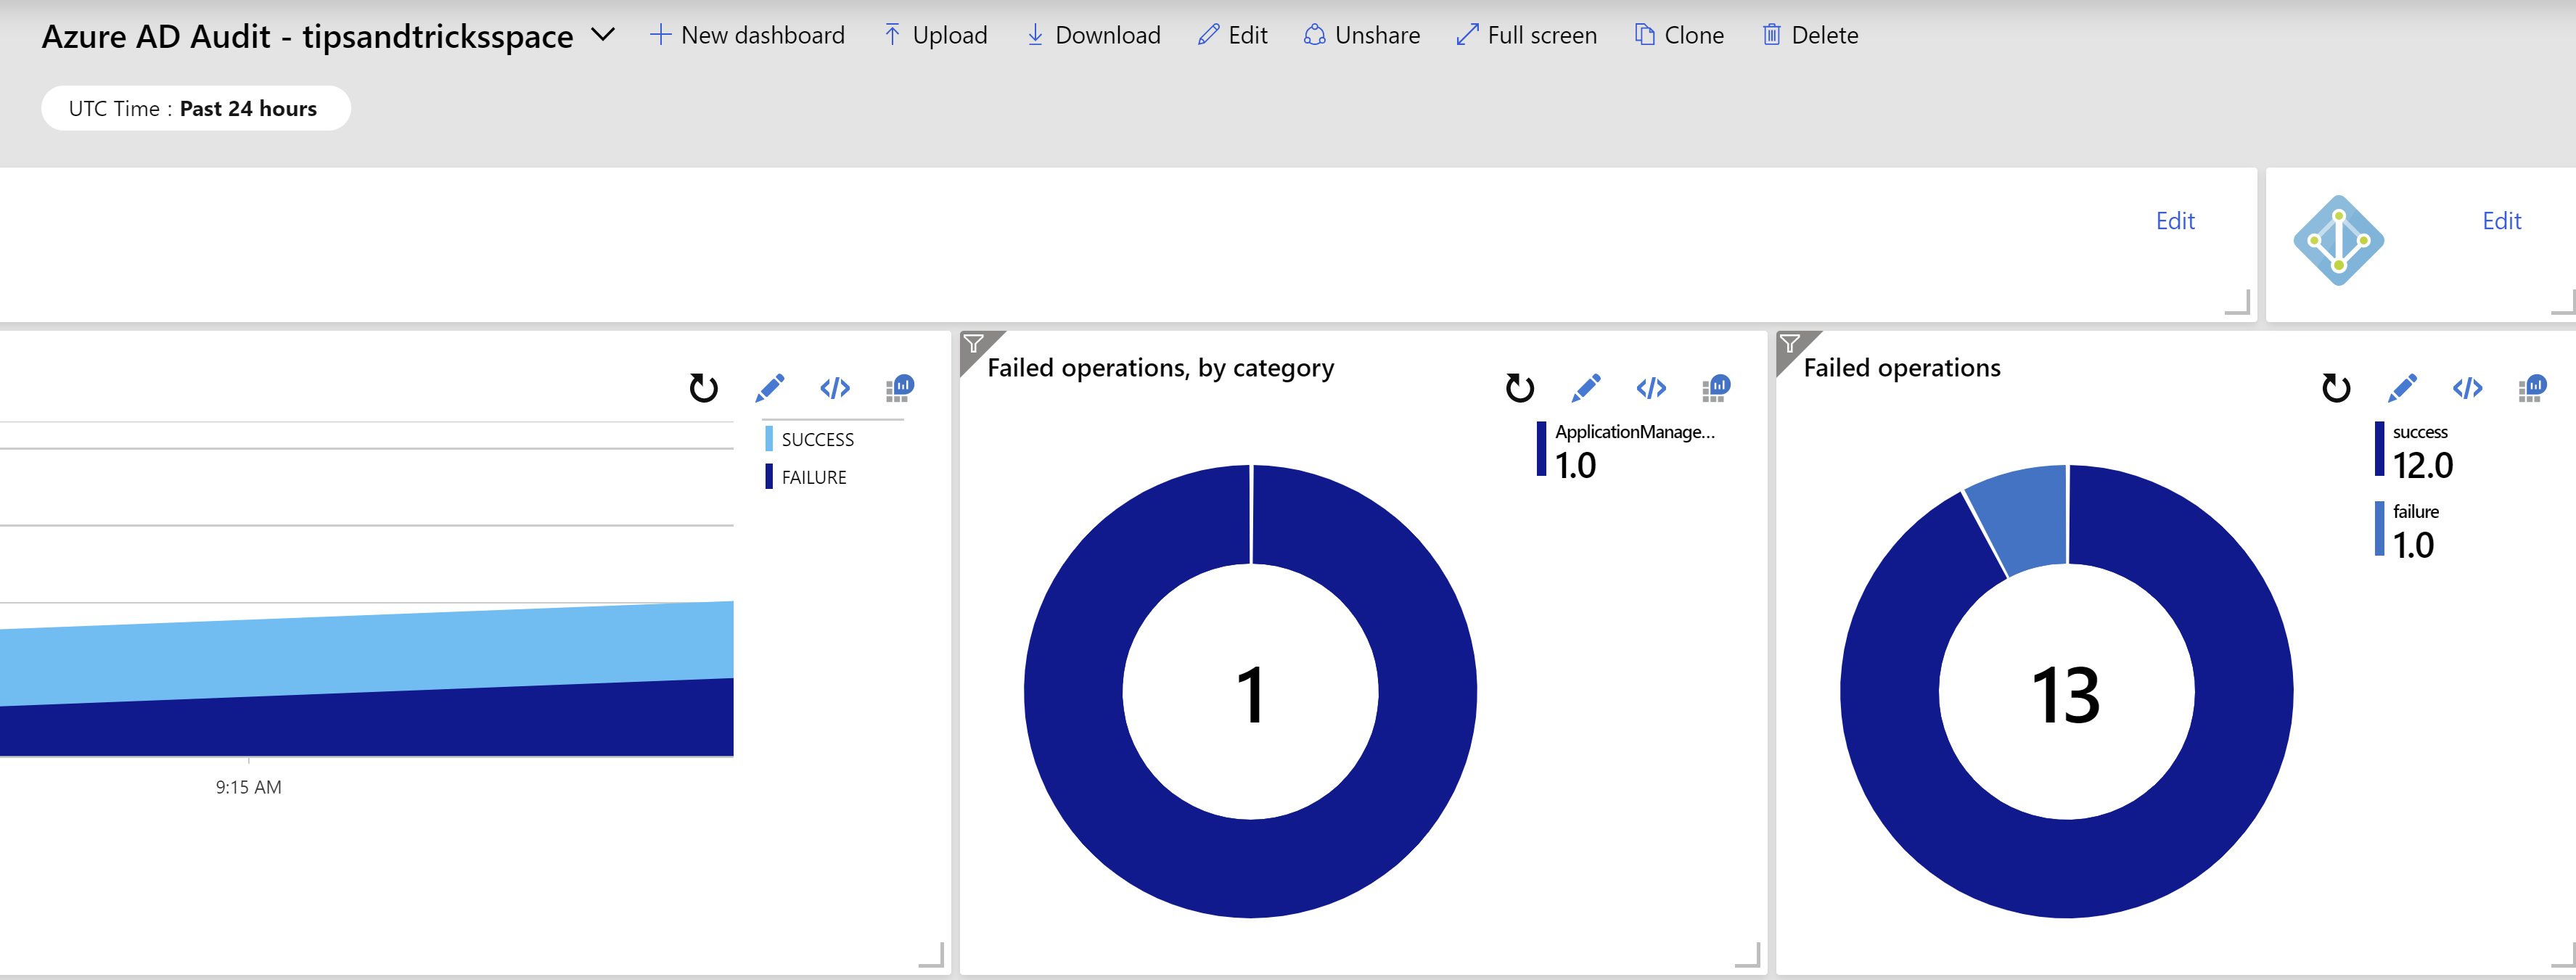Click resize handle of area chart tile
This screenshot has width=2576, height=980.
(932, 956)
